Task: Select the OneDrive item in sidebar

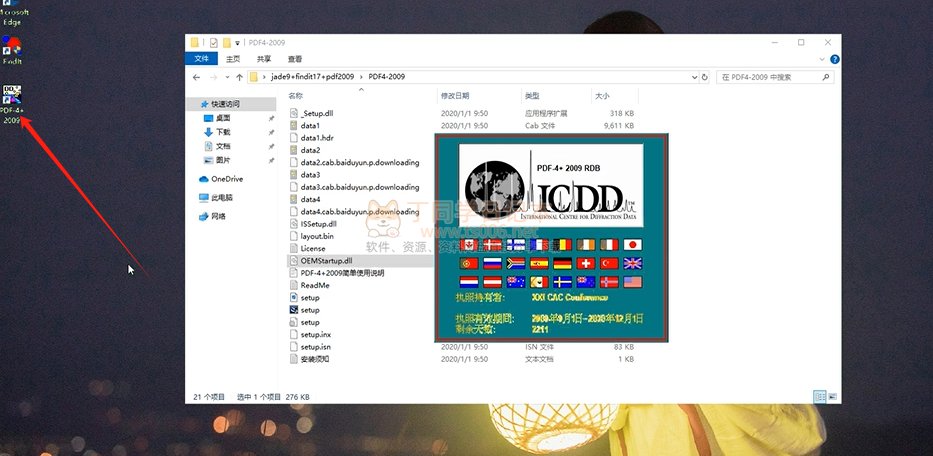Action: click(226, 179)
